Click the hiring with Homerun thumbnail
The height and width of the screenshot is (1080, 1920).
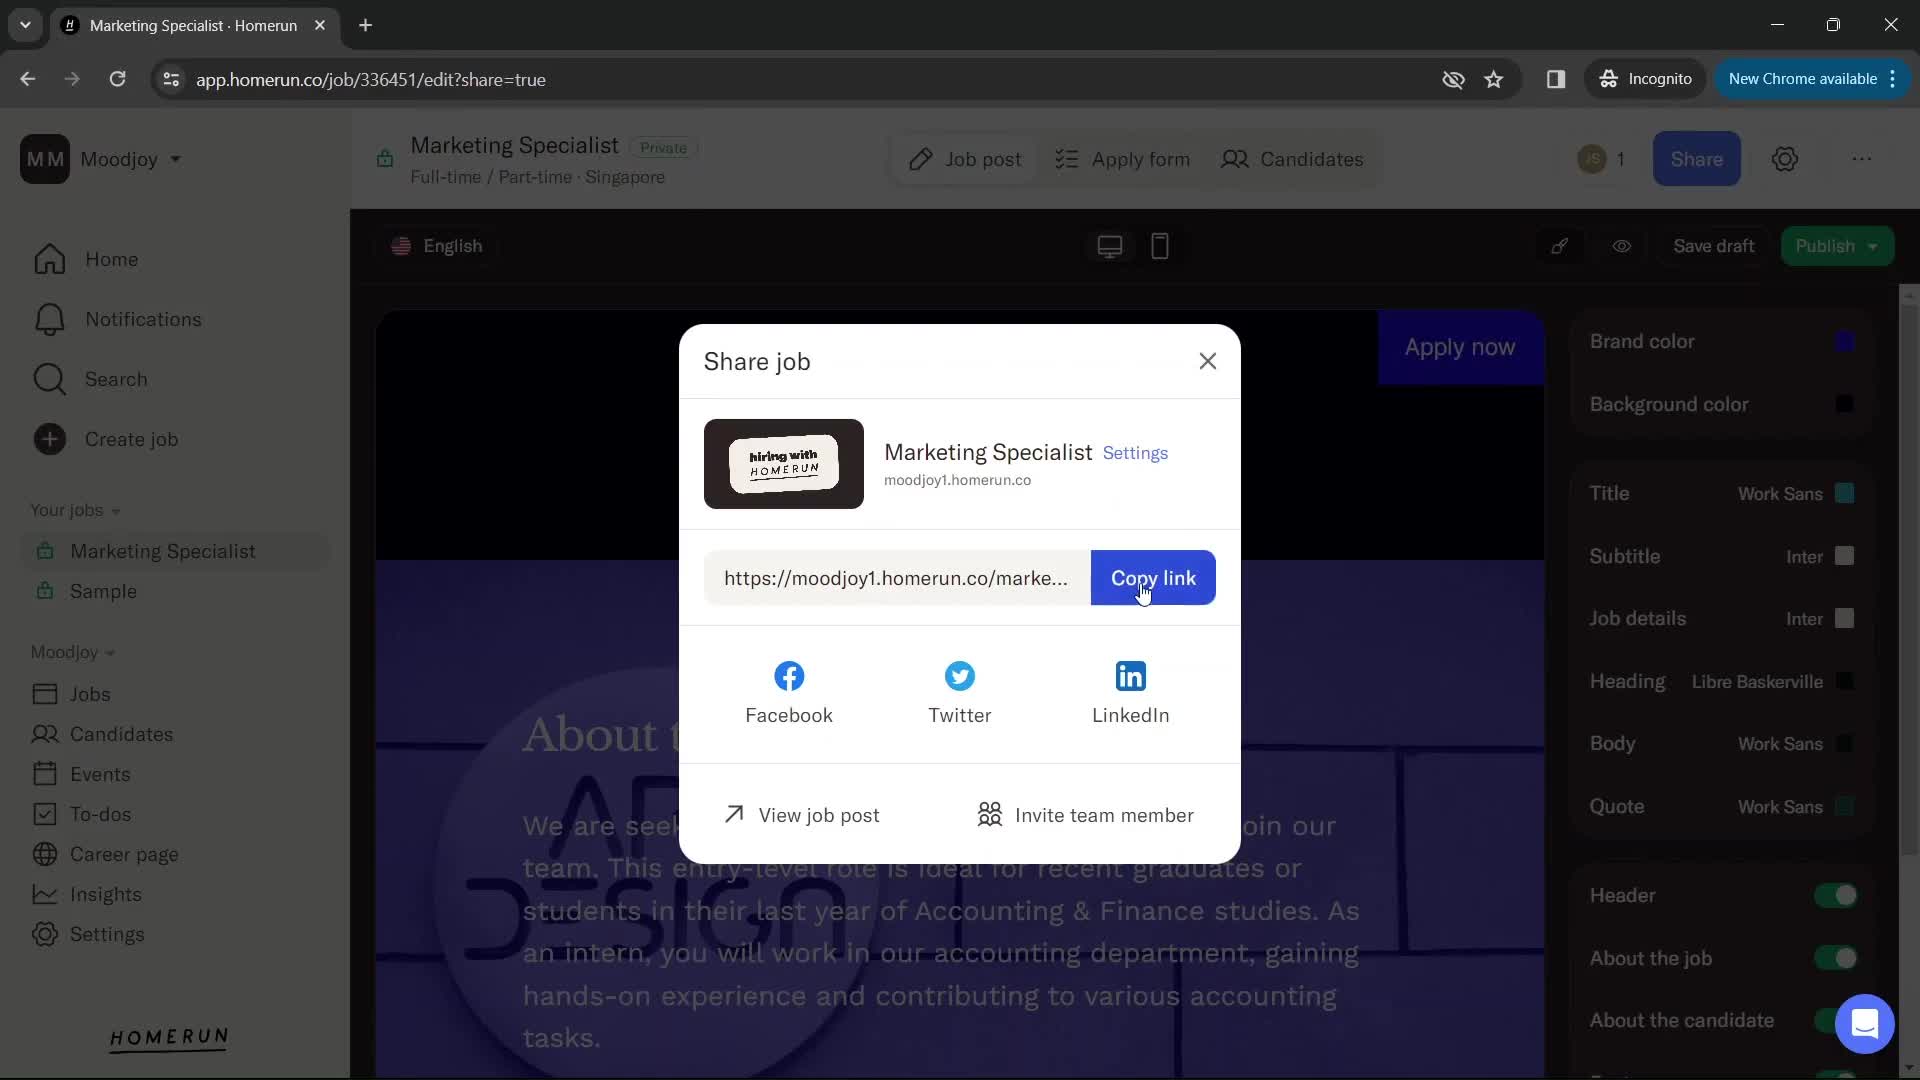(x=783, y=464)
